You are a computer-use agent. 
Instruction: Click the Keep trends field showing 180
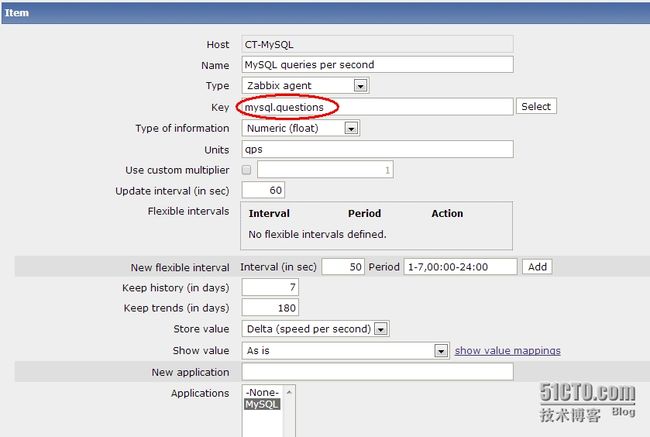click(270, 308)
